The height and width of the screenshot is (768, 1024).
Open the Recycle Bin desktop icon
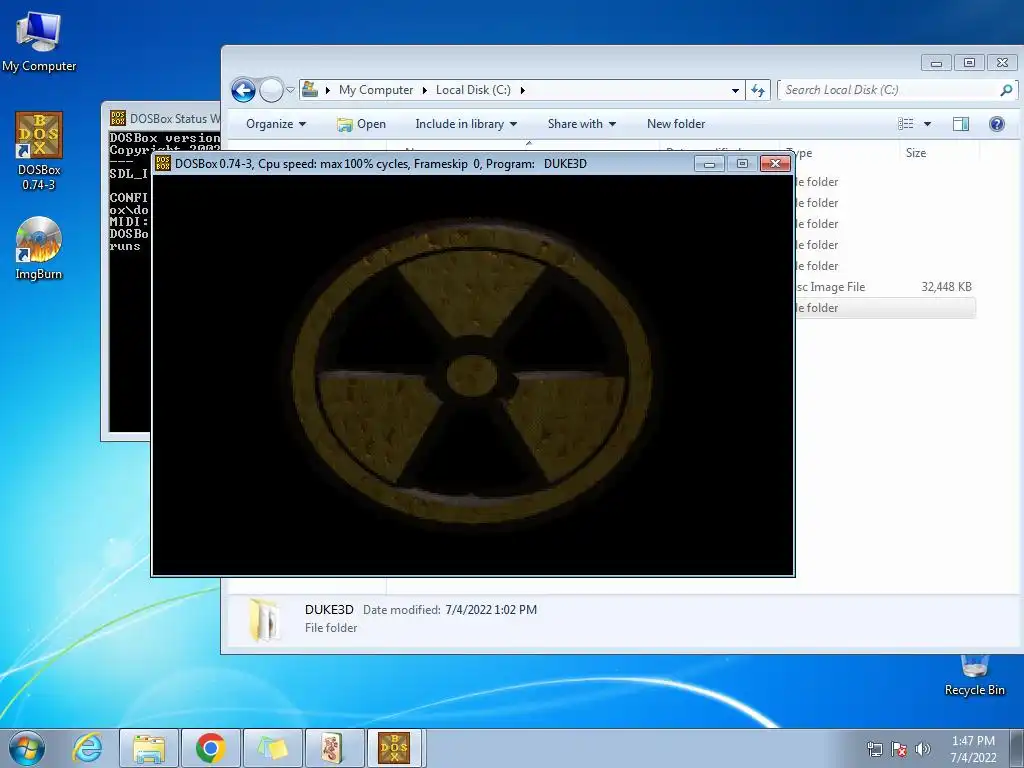(974, 677)
